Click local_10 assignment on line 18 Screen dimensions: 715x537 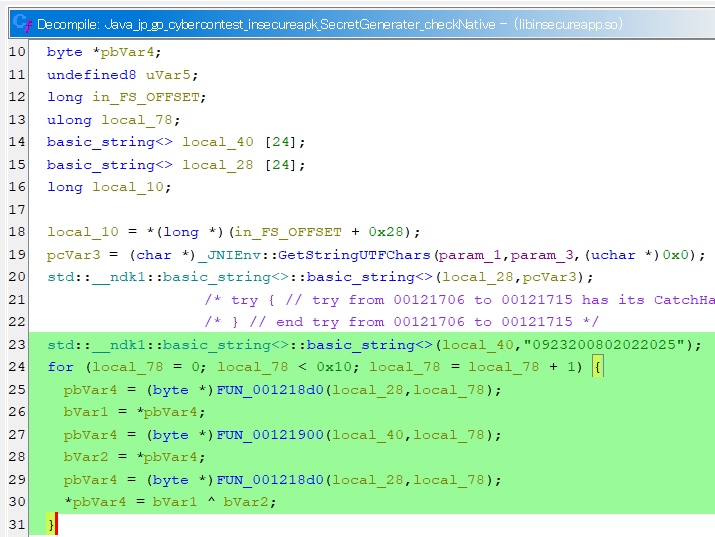click(x=83, y=232)
